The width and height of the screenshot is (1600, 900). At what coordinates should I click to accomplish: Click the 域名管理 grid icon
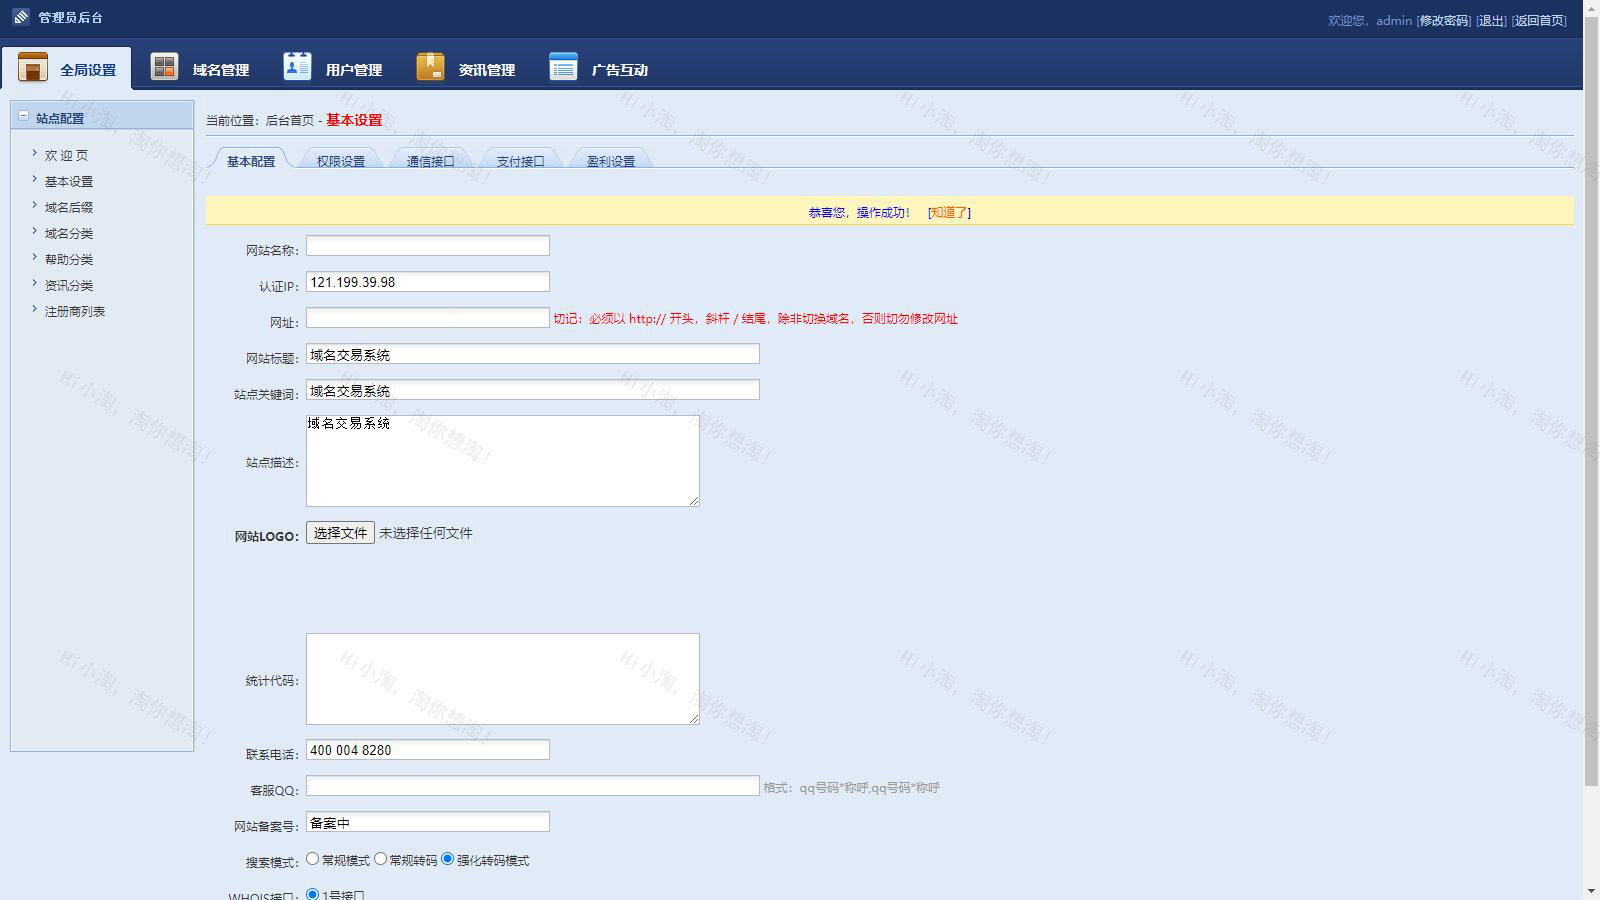(164, 66)
